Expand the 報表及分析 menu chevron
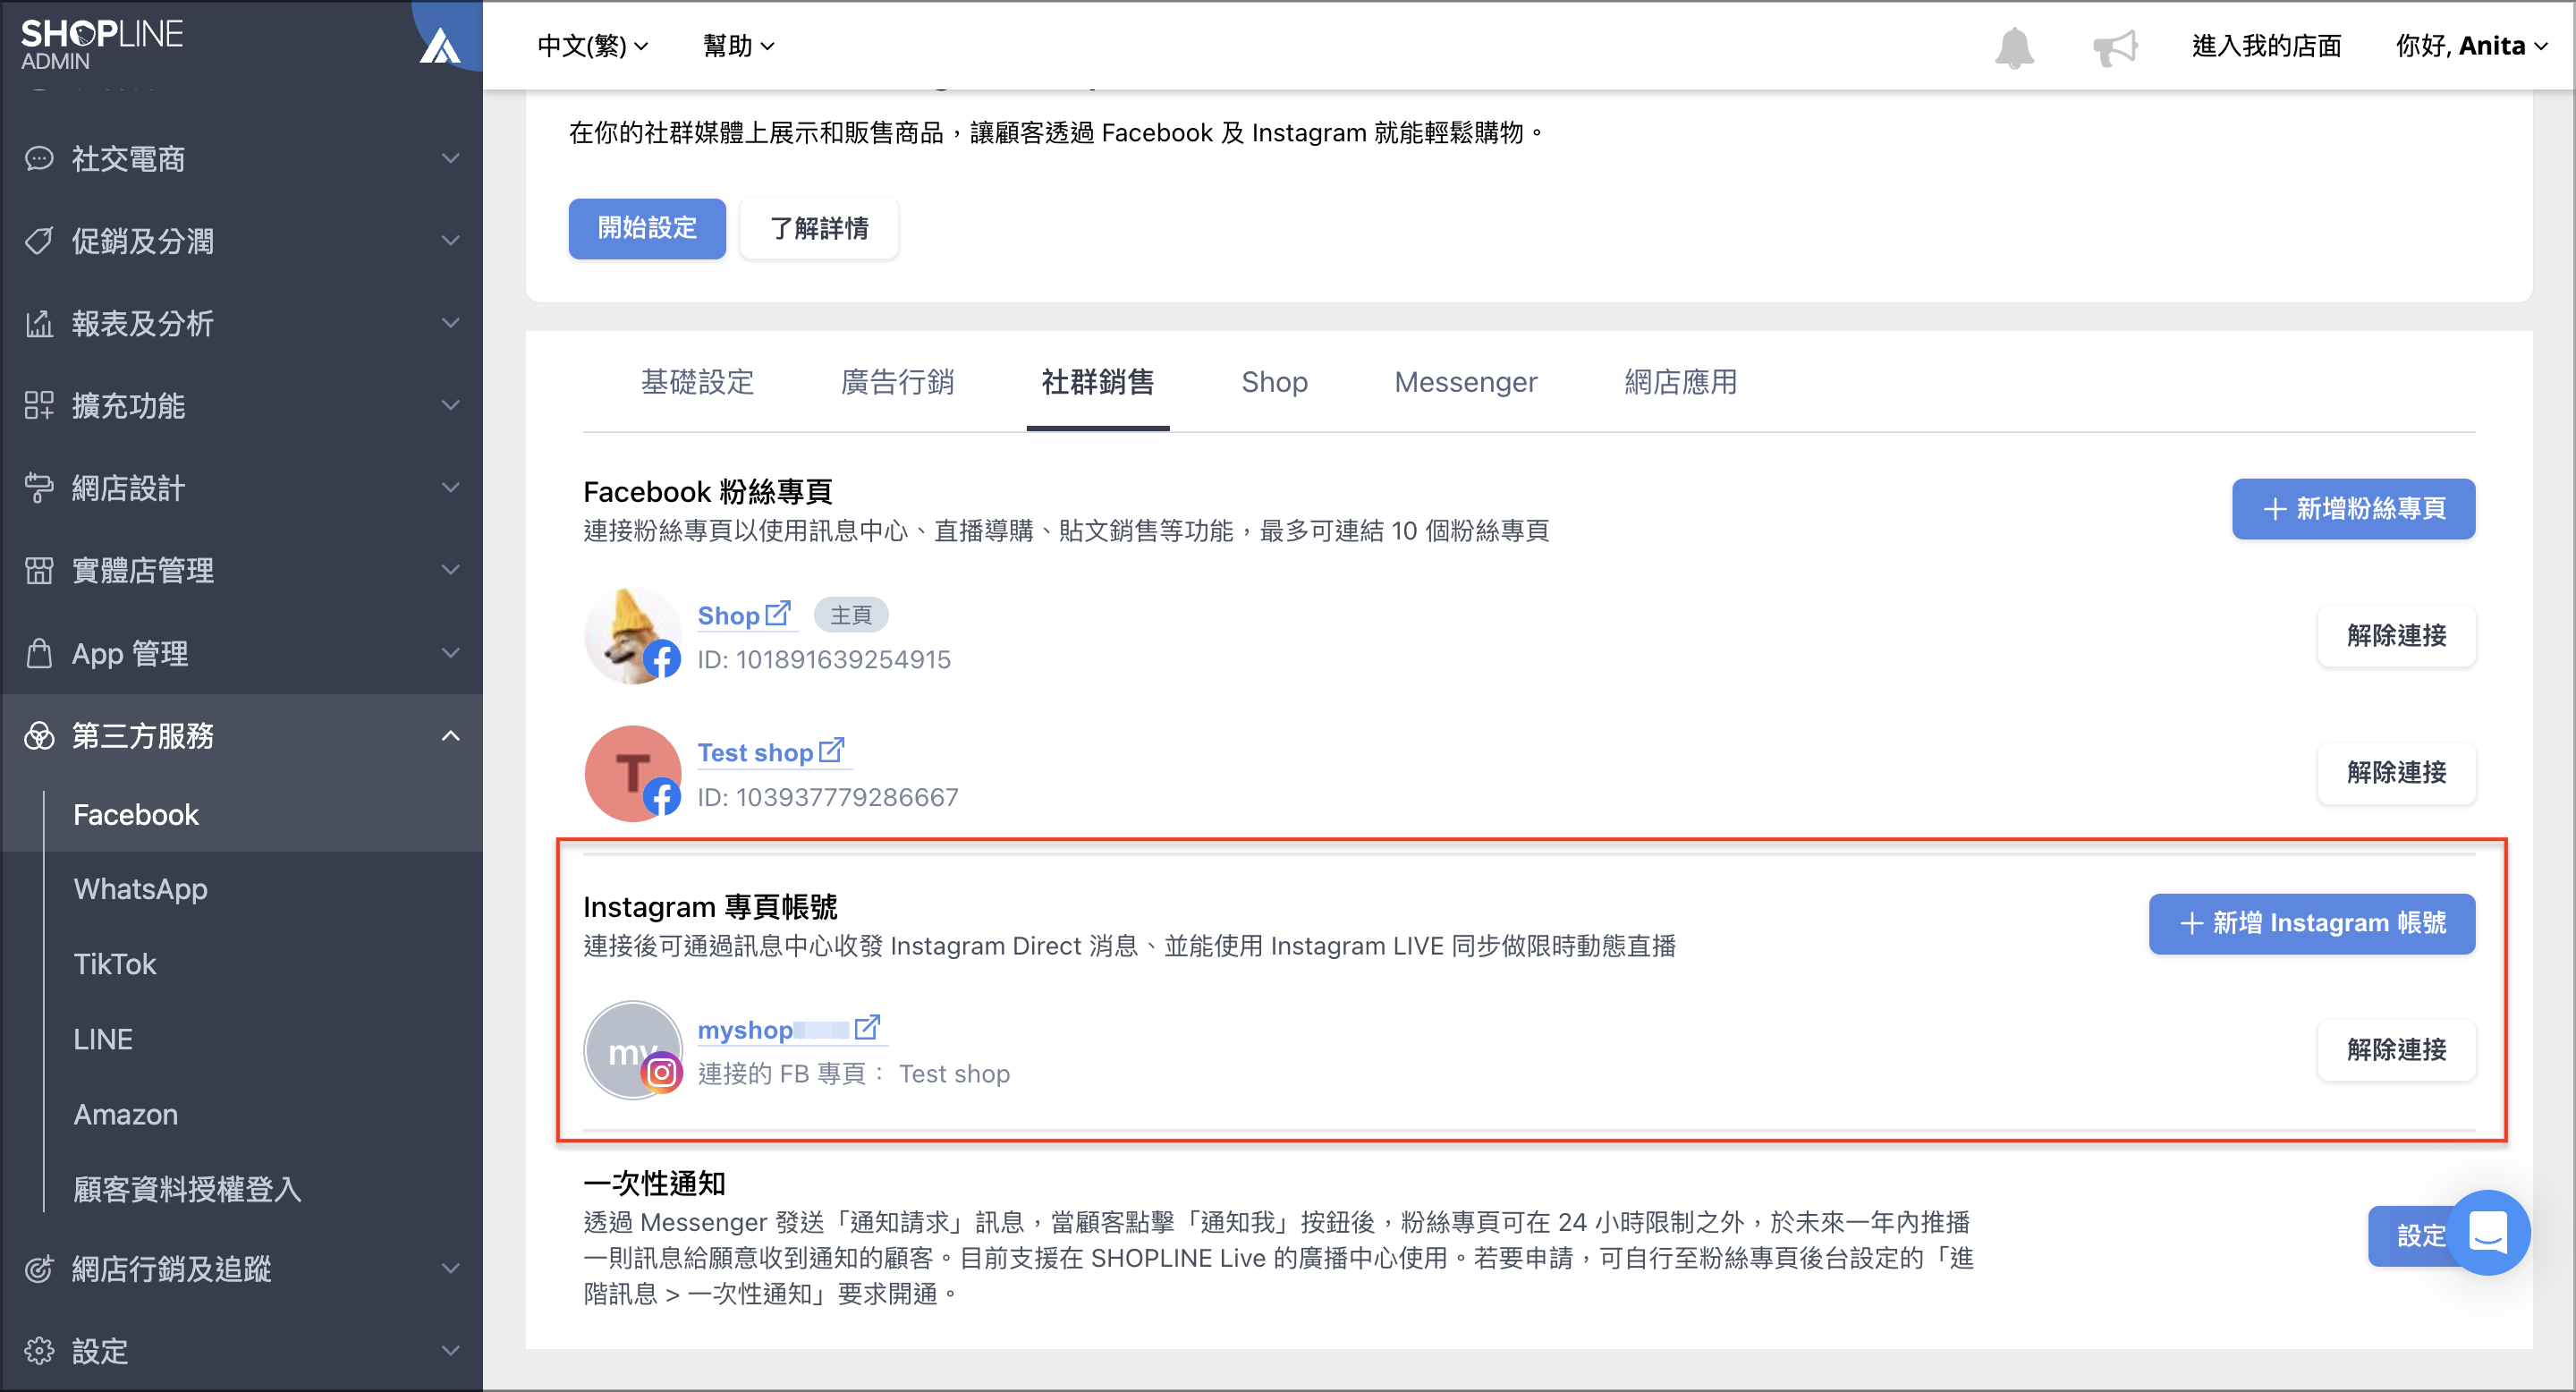 coord(451,323)
